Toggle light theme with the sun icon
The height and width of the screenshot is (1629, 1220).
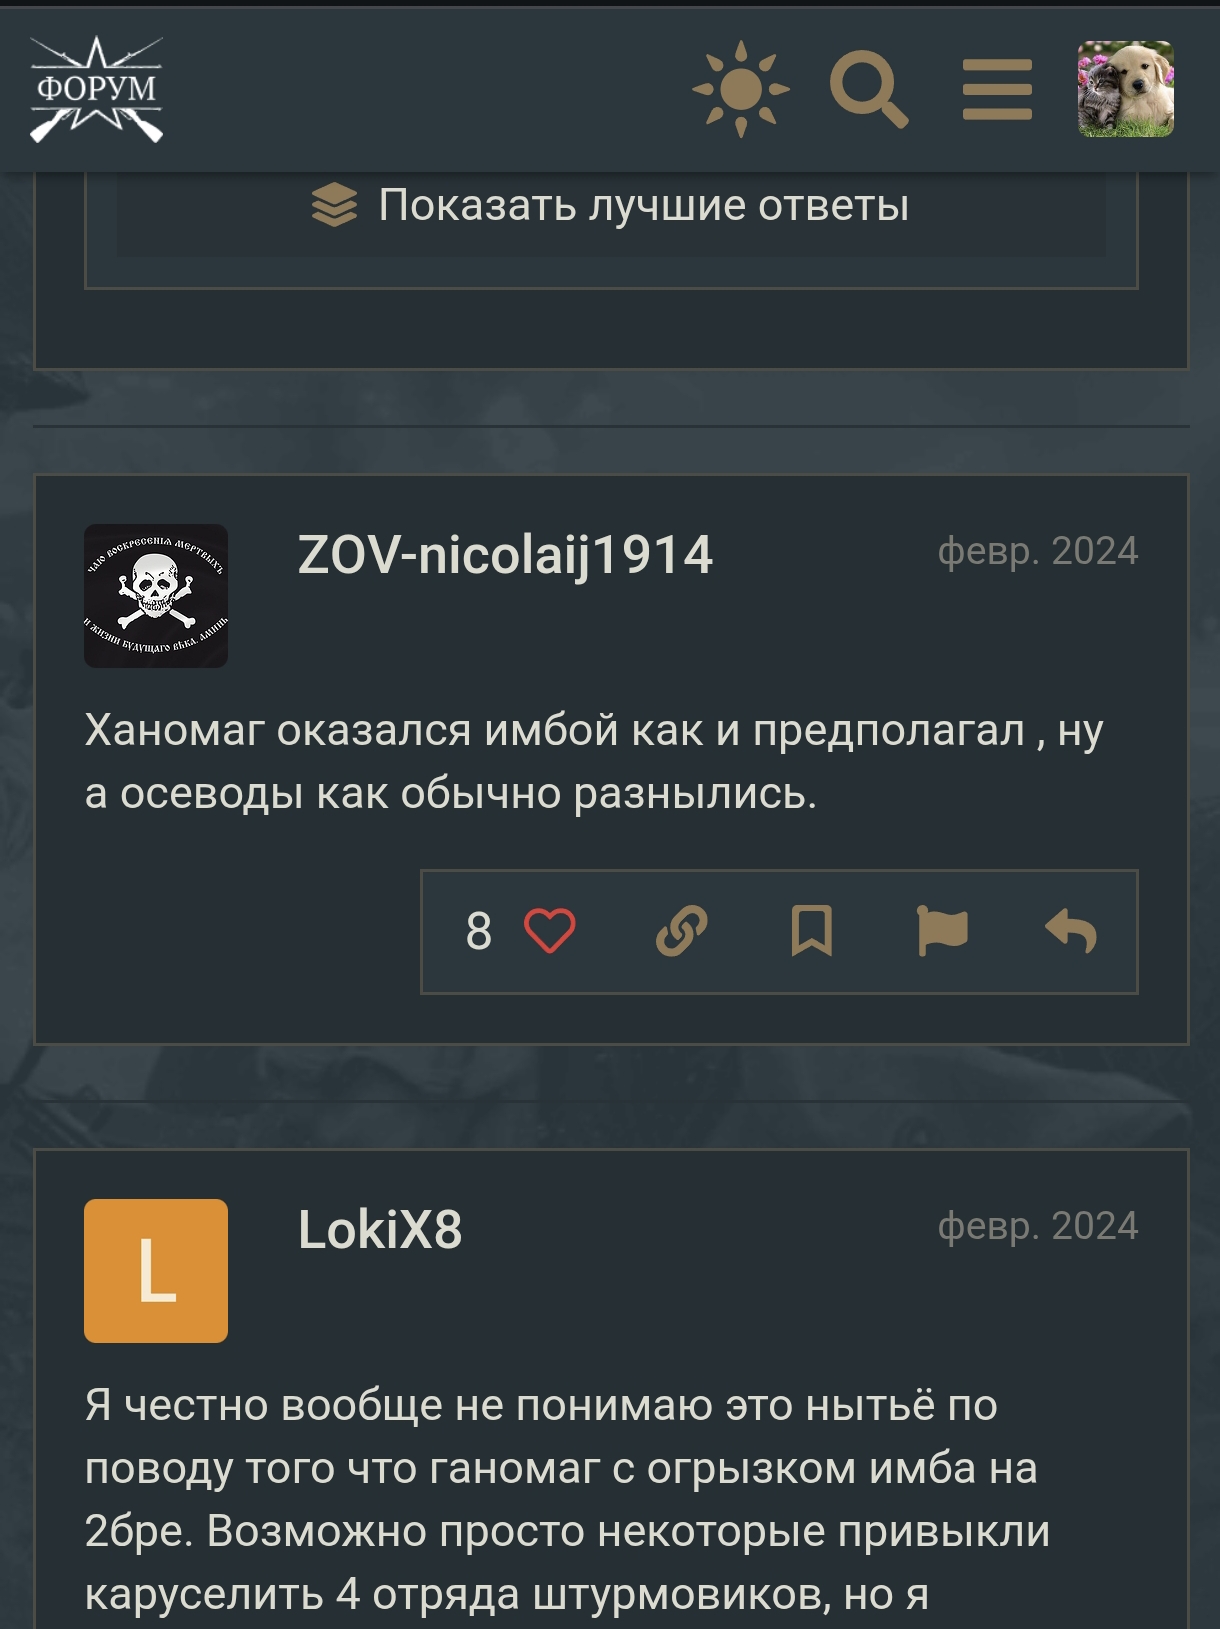(x=741, y=89)
